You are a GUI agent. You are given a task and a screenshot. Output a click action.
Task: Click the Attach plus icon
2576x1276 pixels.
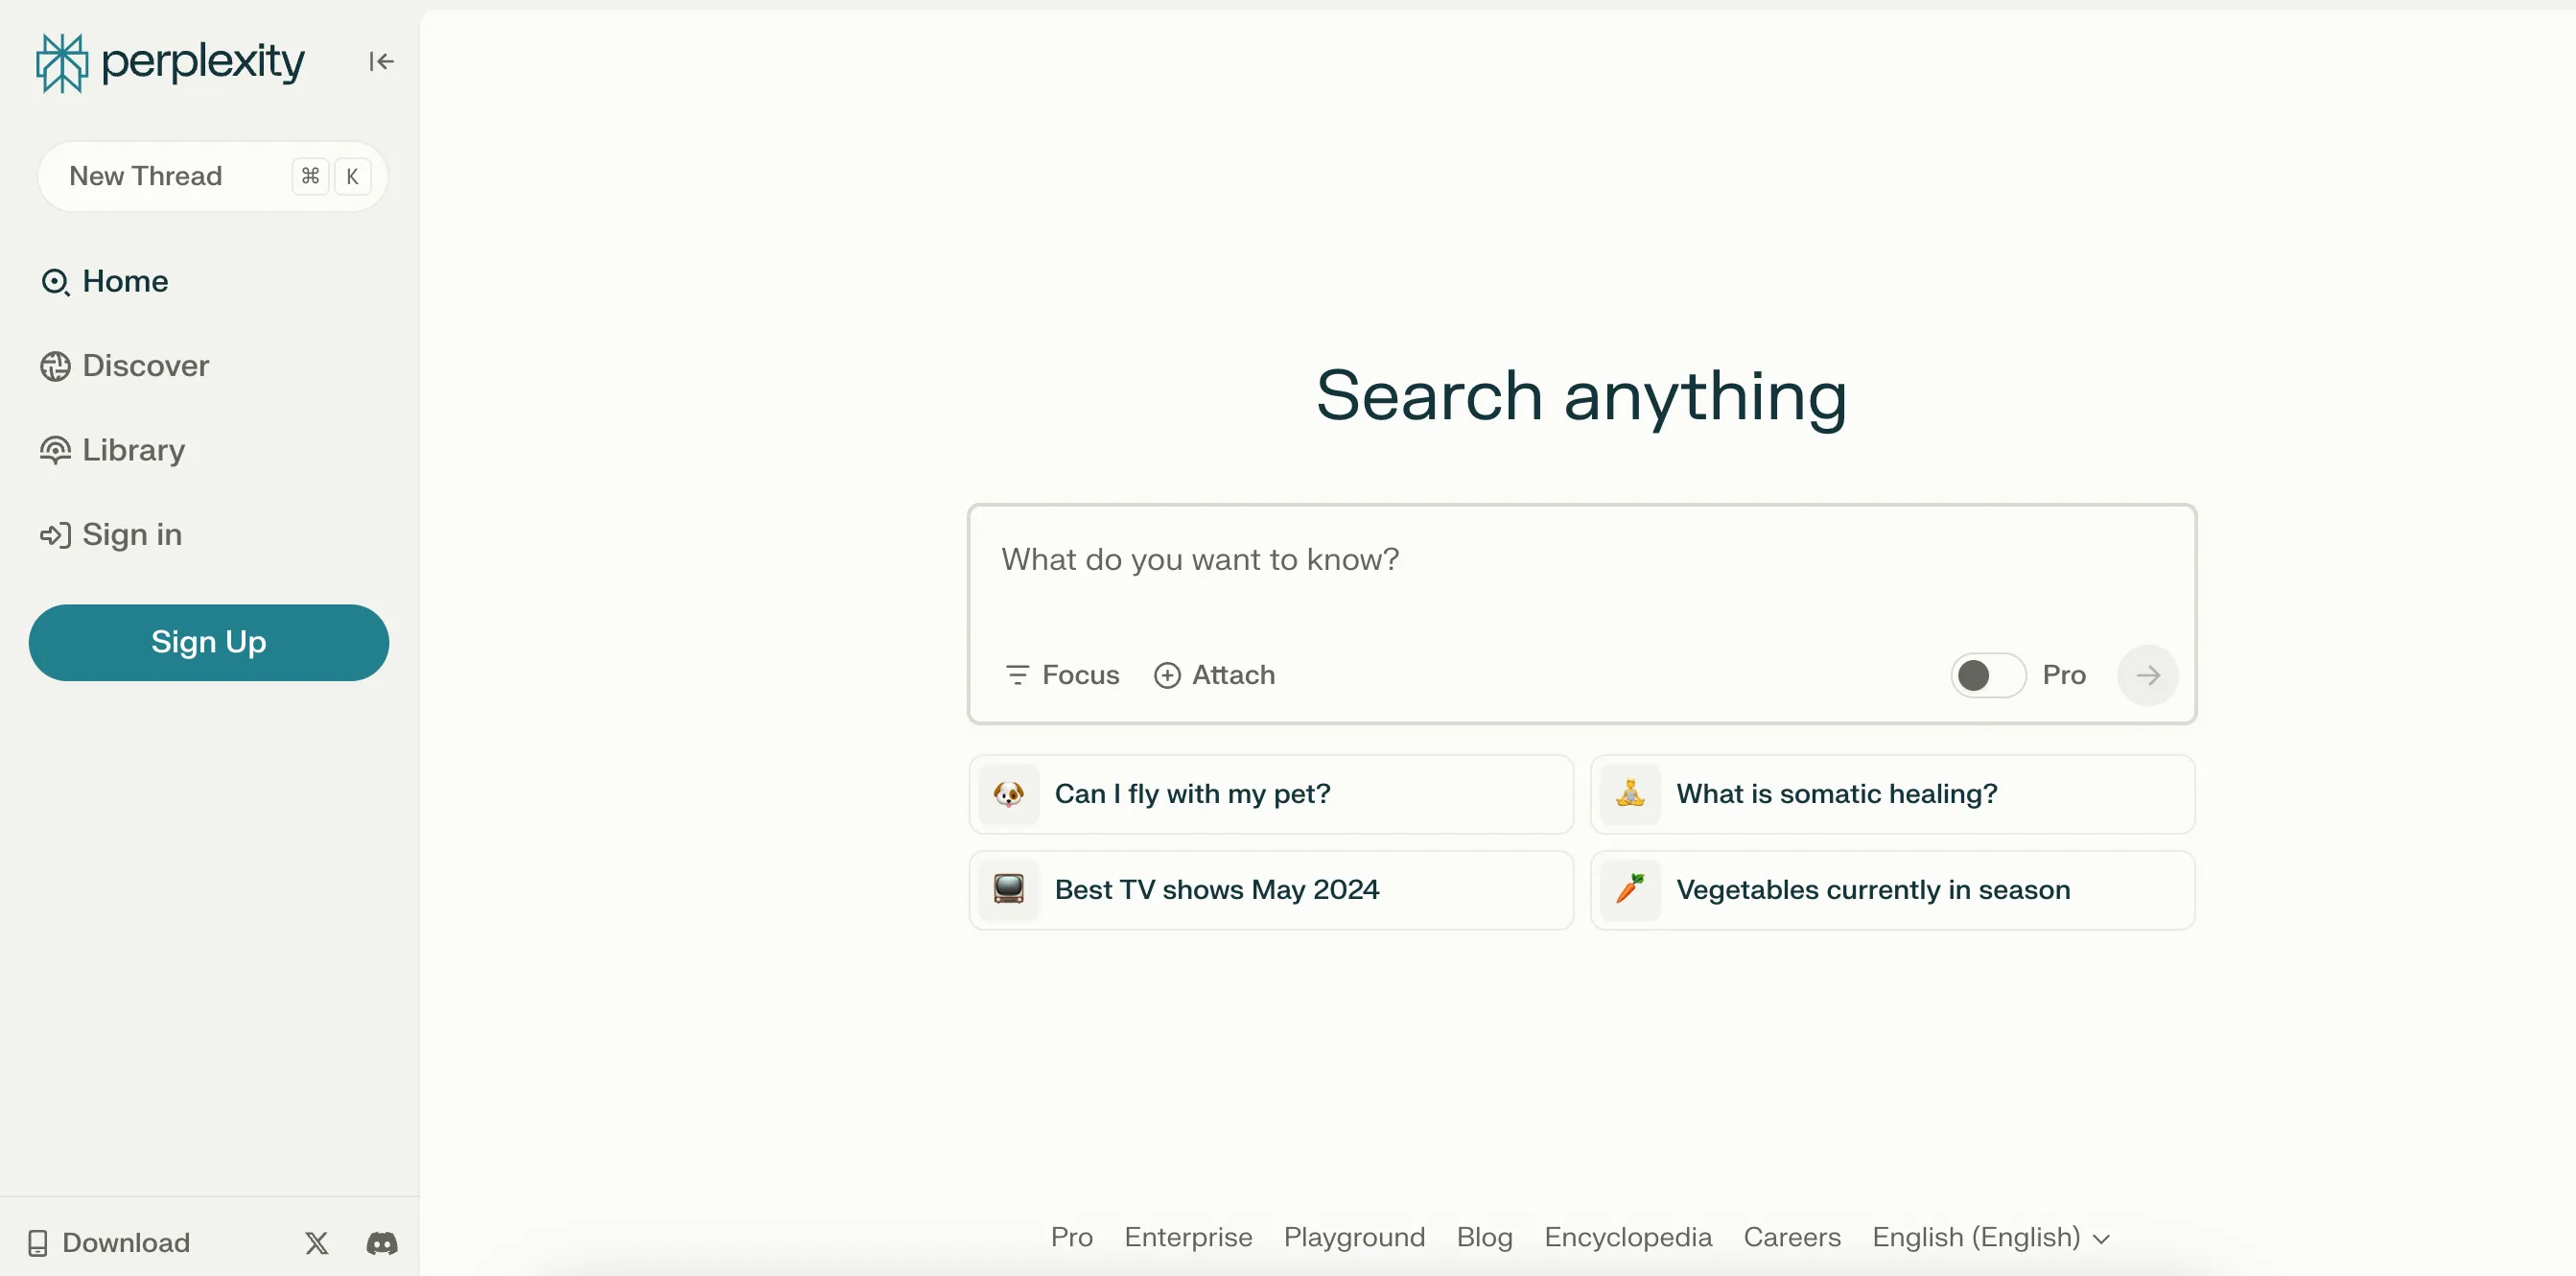tap(1167, 676)
